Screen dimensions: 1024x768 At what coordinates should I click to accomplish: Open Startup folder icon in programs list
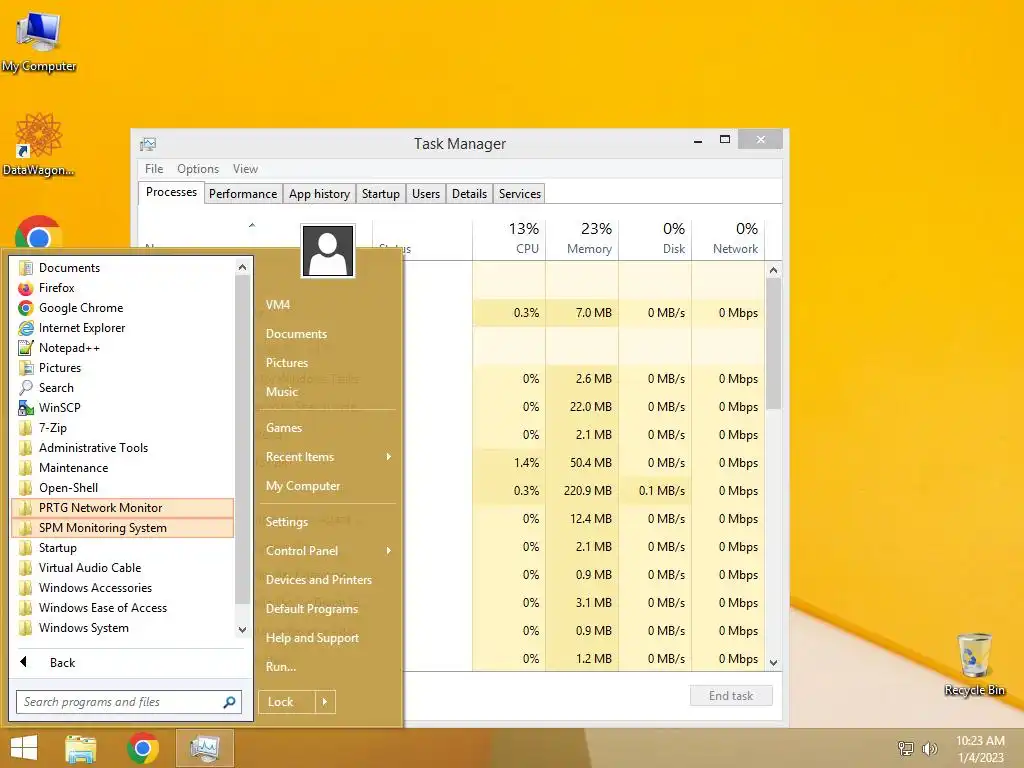(x=25, y=548)
